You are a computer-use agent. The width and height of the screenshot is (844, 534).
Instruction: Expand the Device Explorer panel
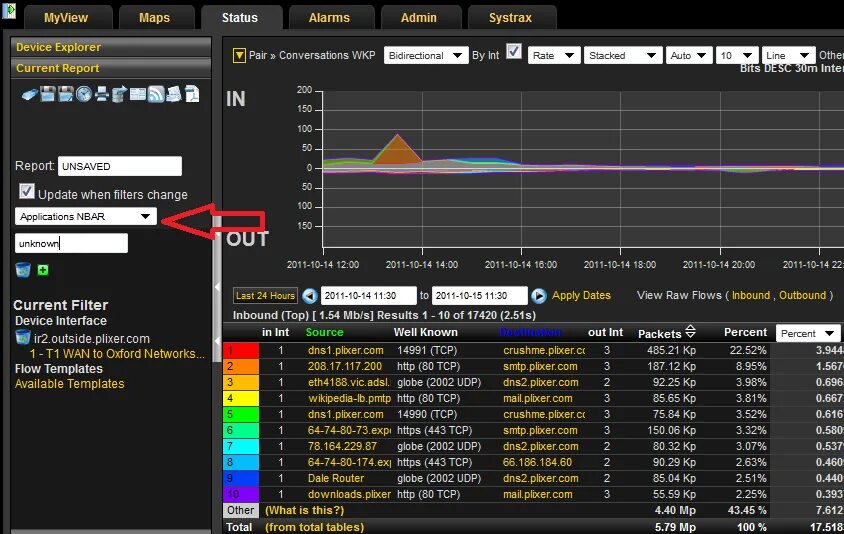pyautogui.click(x=111, y=47)
